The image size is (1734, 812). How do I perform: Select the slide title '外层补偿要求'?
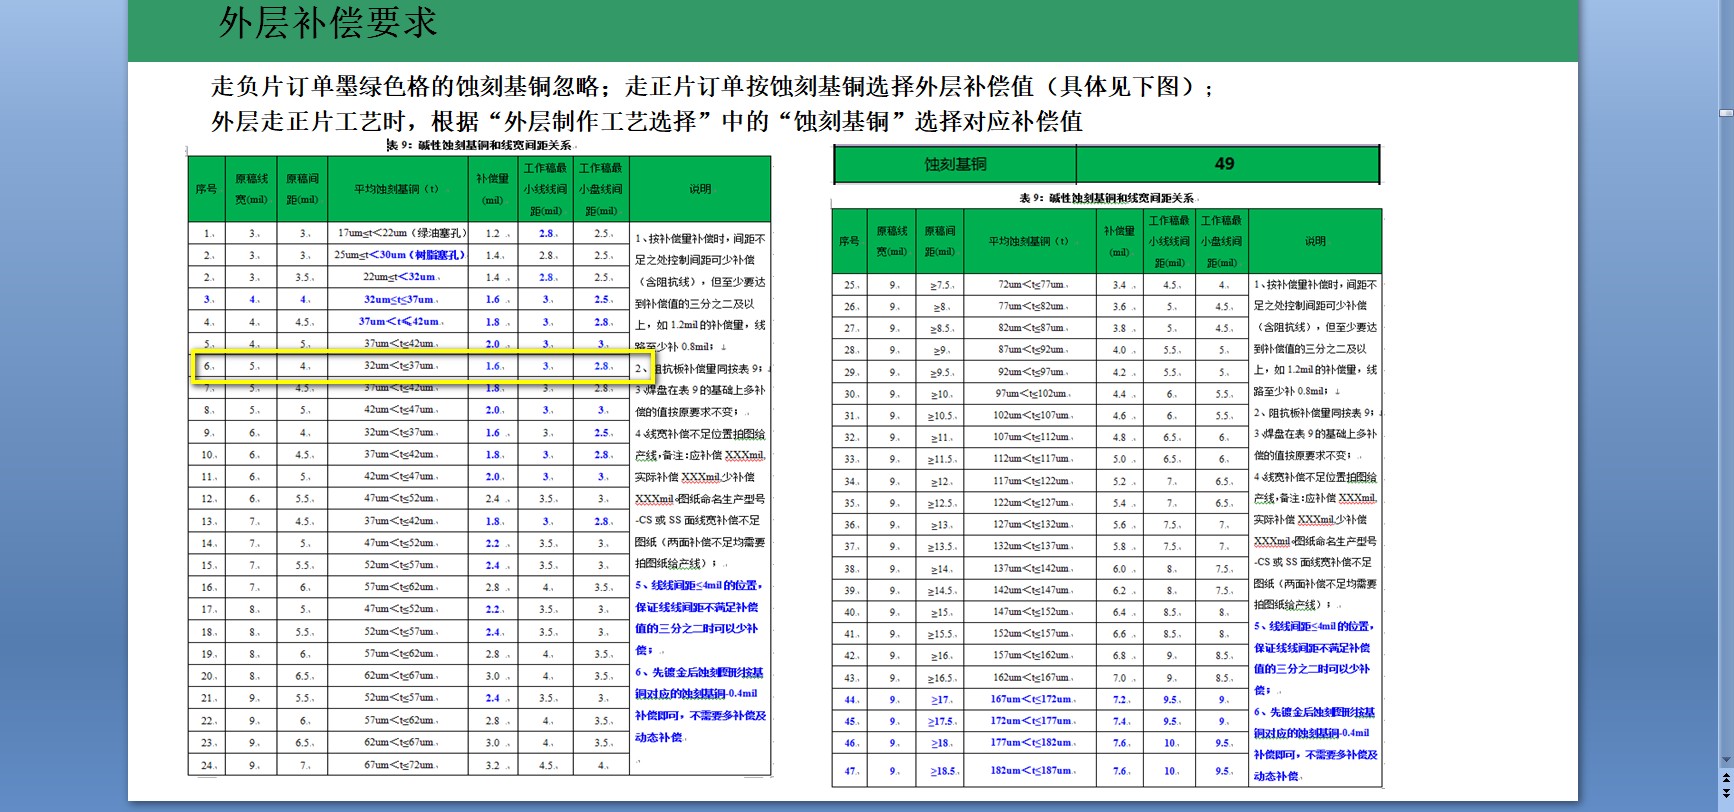tap(328, 23)
